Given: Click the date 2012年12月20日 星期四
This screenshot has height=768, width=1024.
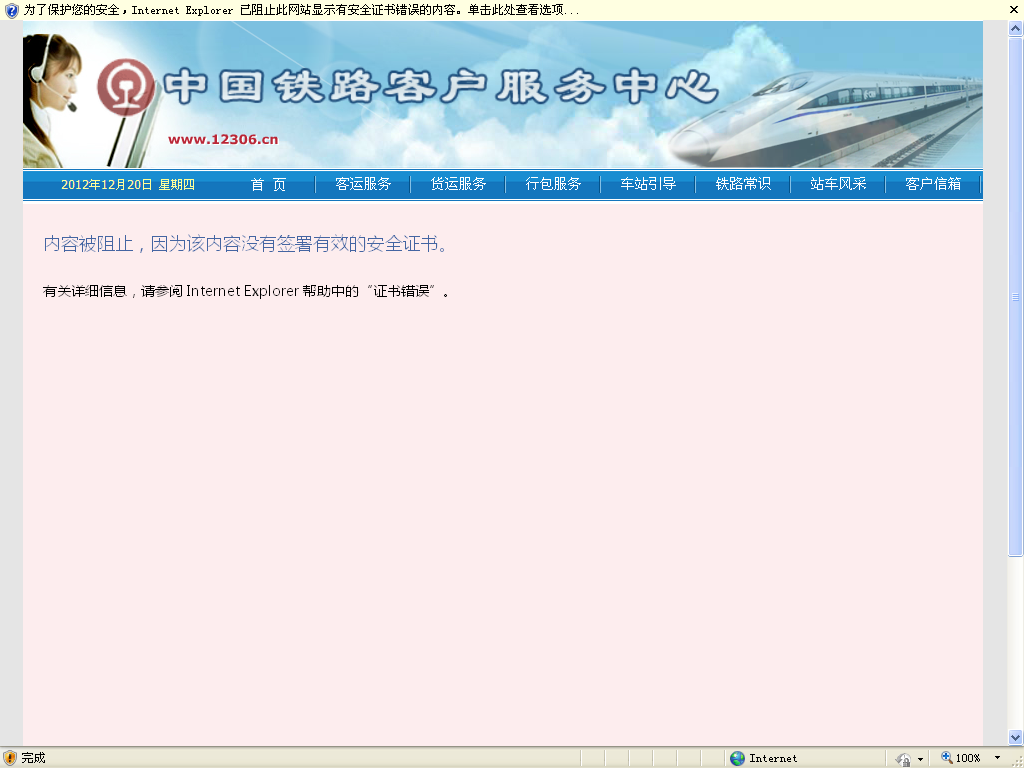Looking at the screenshot, I should (128, 185).
